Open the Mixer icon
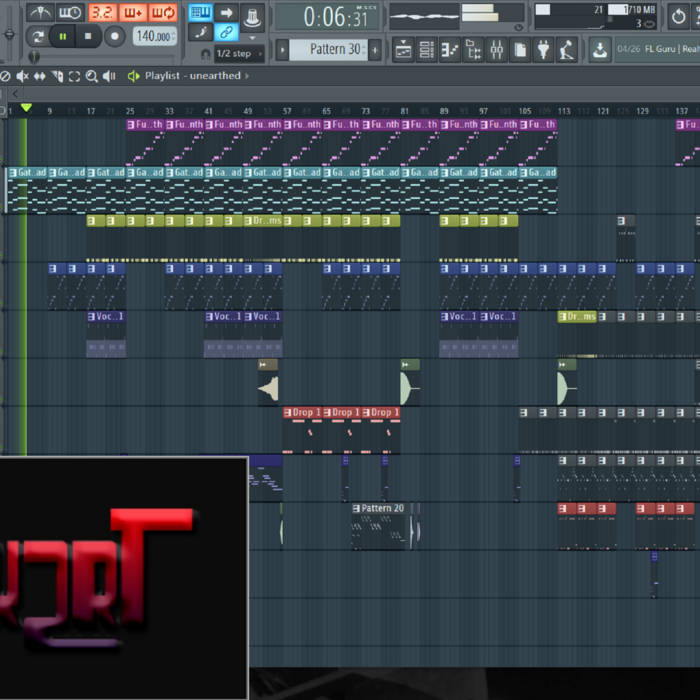The width and height of the screenshot is (700, 700). tap(496, 49)
